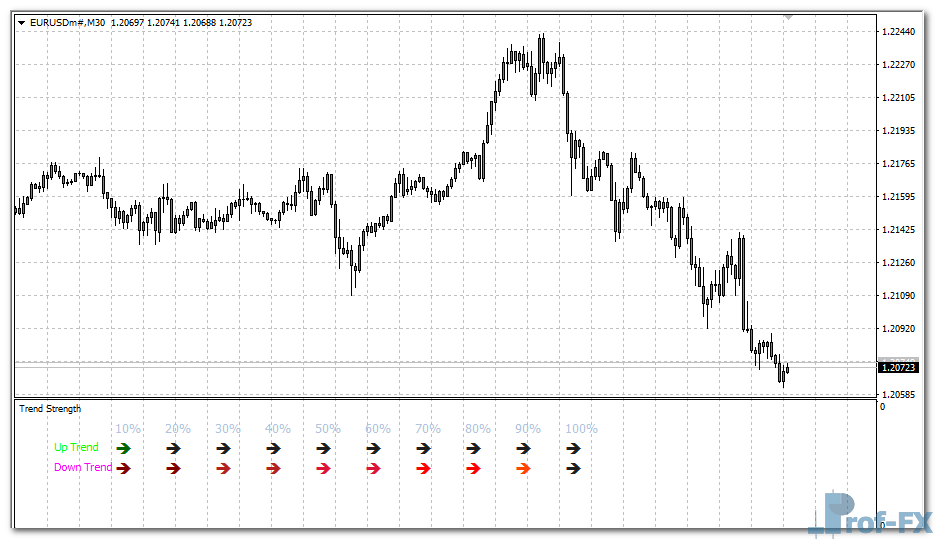The image size is (935, 539).
Task: Click the Up Trend 50% arrow
Action: click(x=323, y=449)
